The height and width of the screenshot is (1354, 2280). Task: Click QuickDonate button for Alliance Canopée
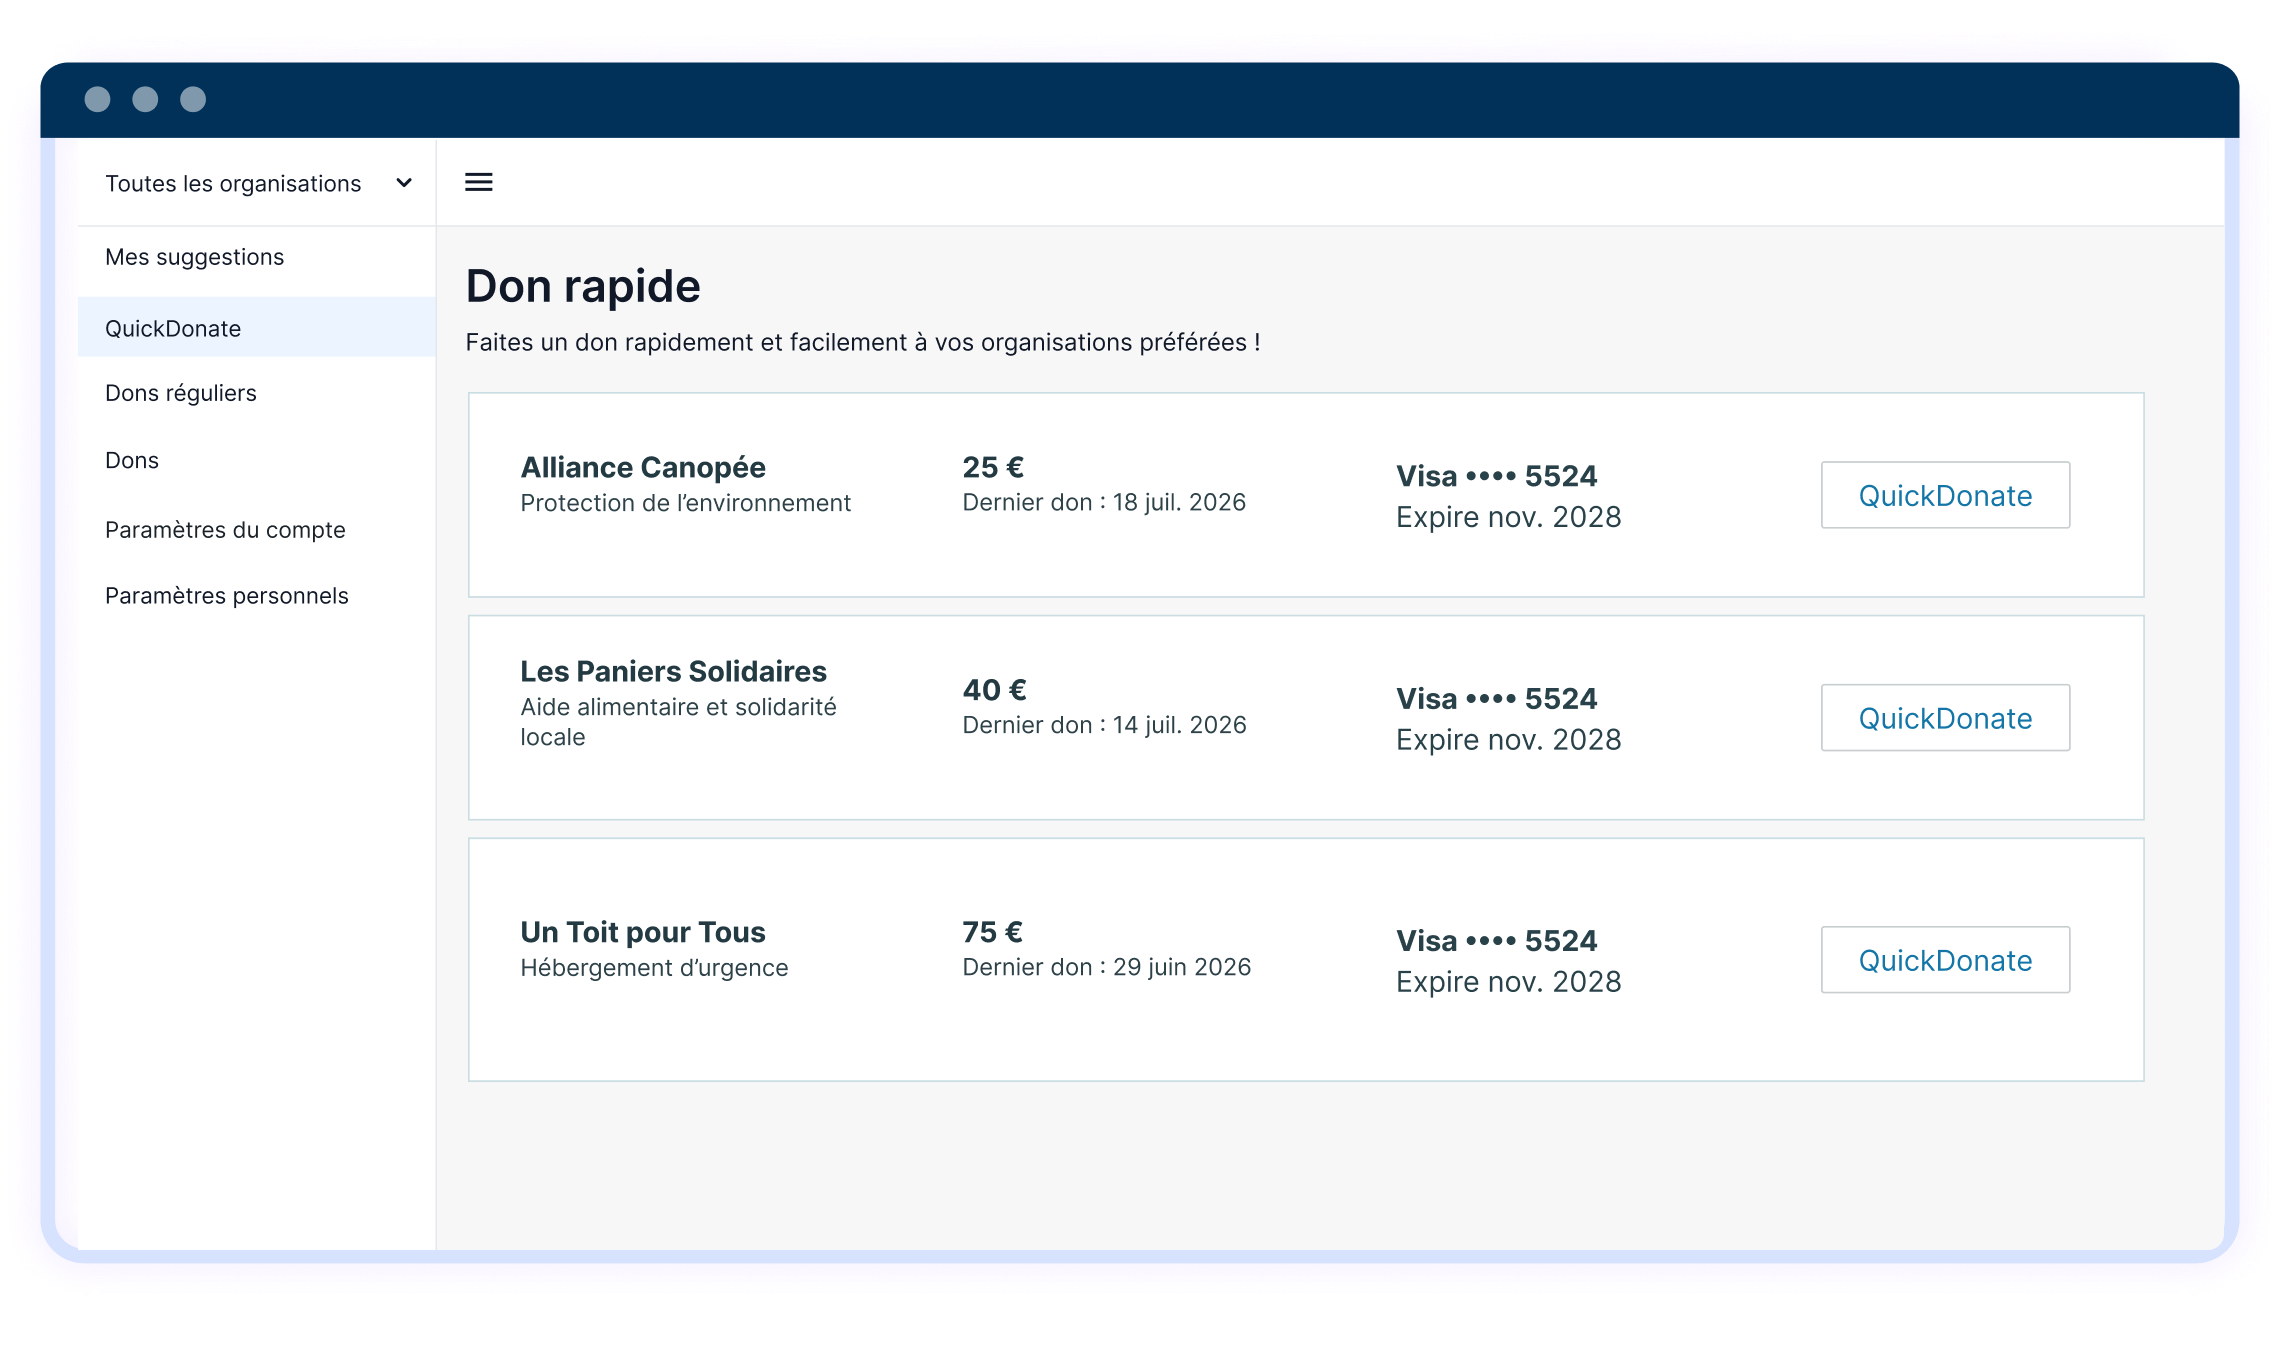tap(1945, 495)
